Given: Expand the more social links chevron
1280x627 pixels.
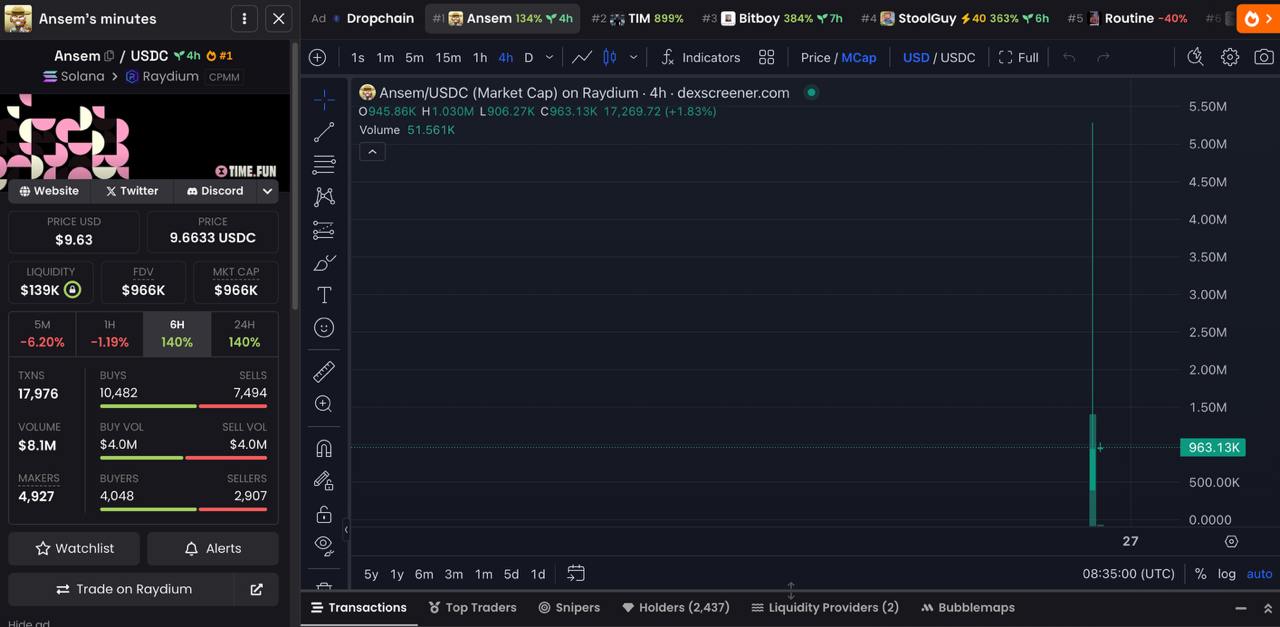Looking at the screenshot, I should coord(267,191).
